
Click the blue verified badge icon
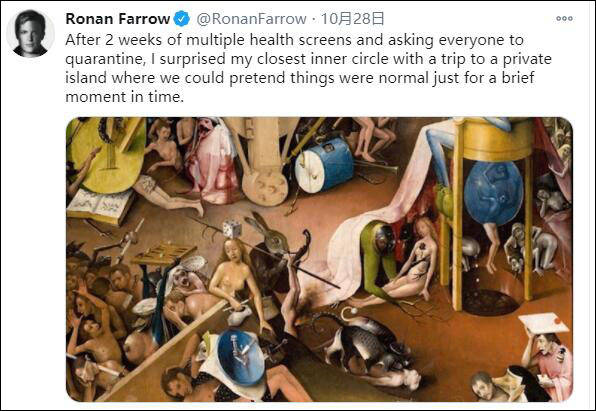click(x=182, y=19)
